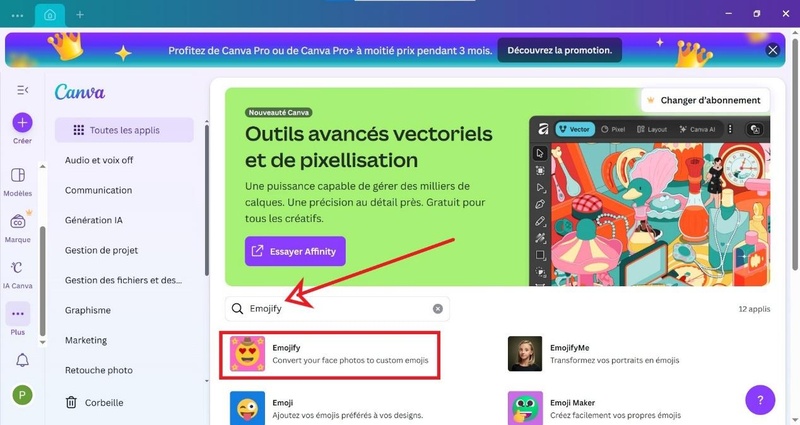Open the notifications bell
800x425 pixels.
(x=22, y=360)
